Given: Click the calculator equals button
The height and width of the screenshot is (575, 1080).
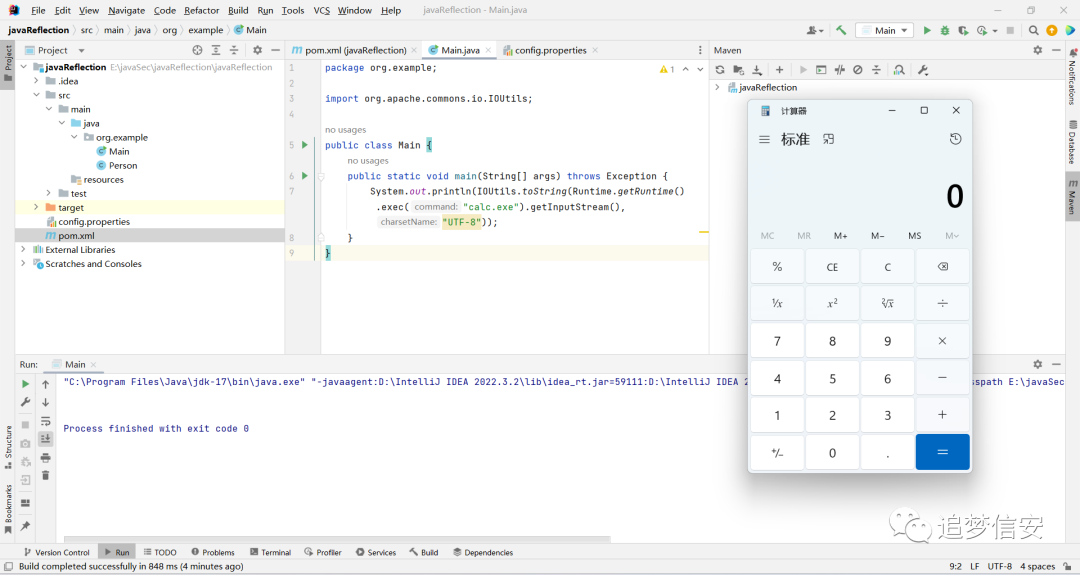Looking at the screenshot, I should click(942, 452).
